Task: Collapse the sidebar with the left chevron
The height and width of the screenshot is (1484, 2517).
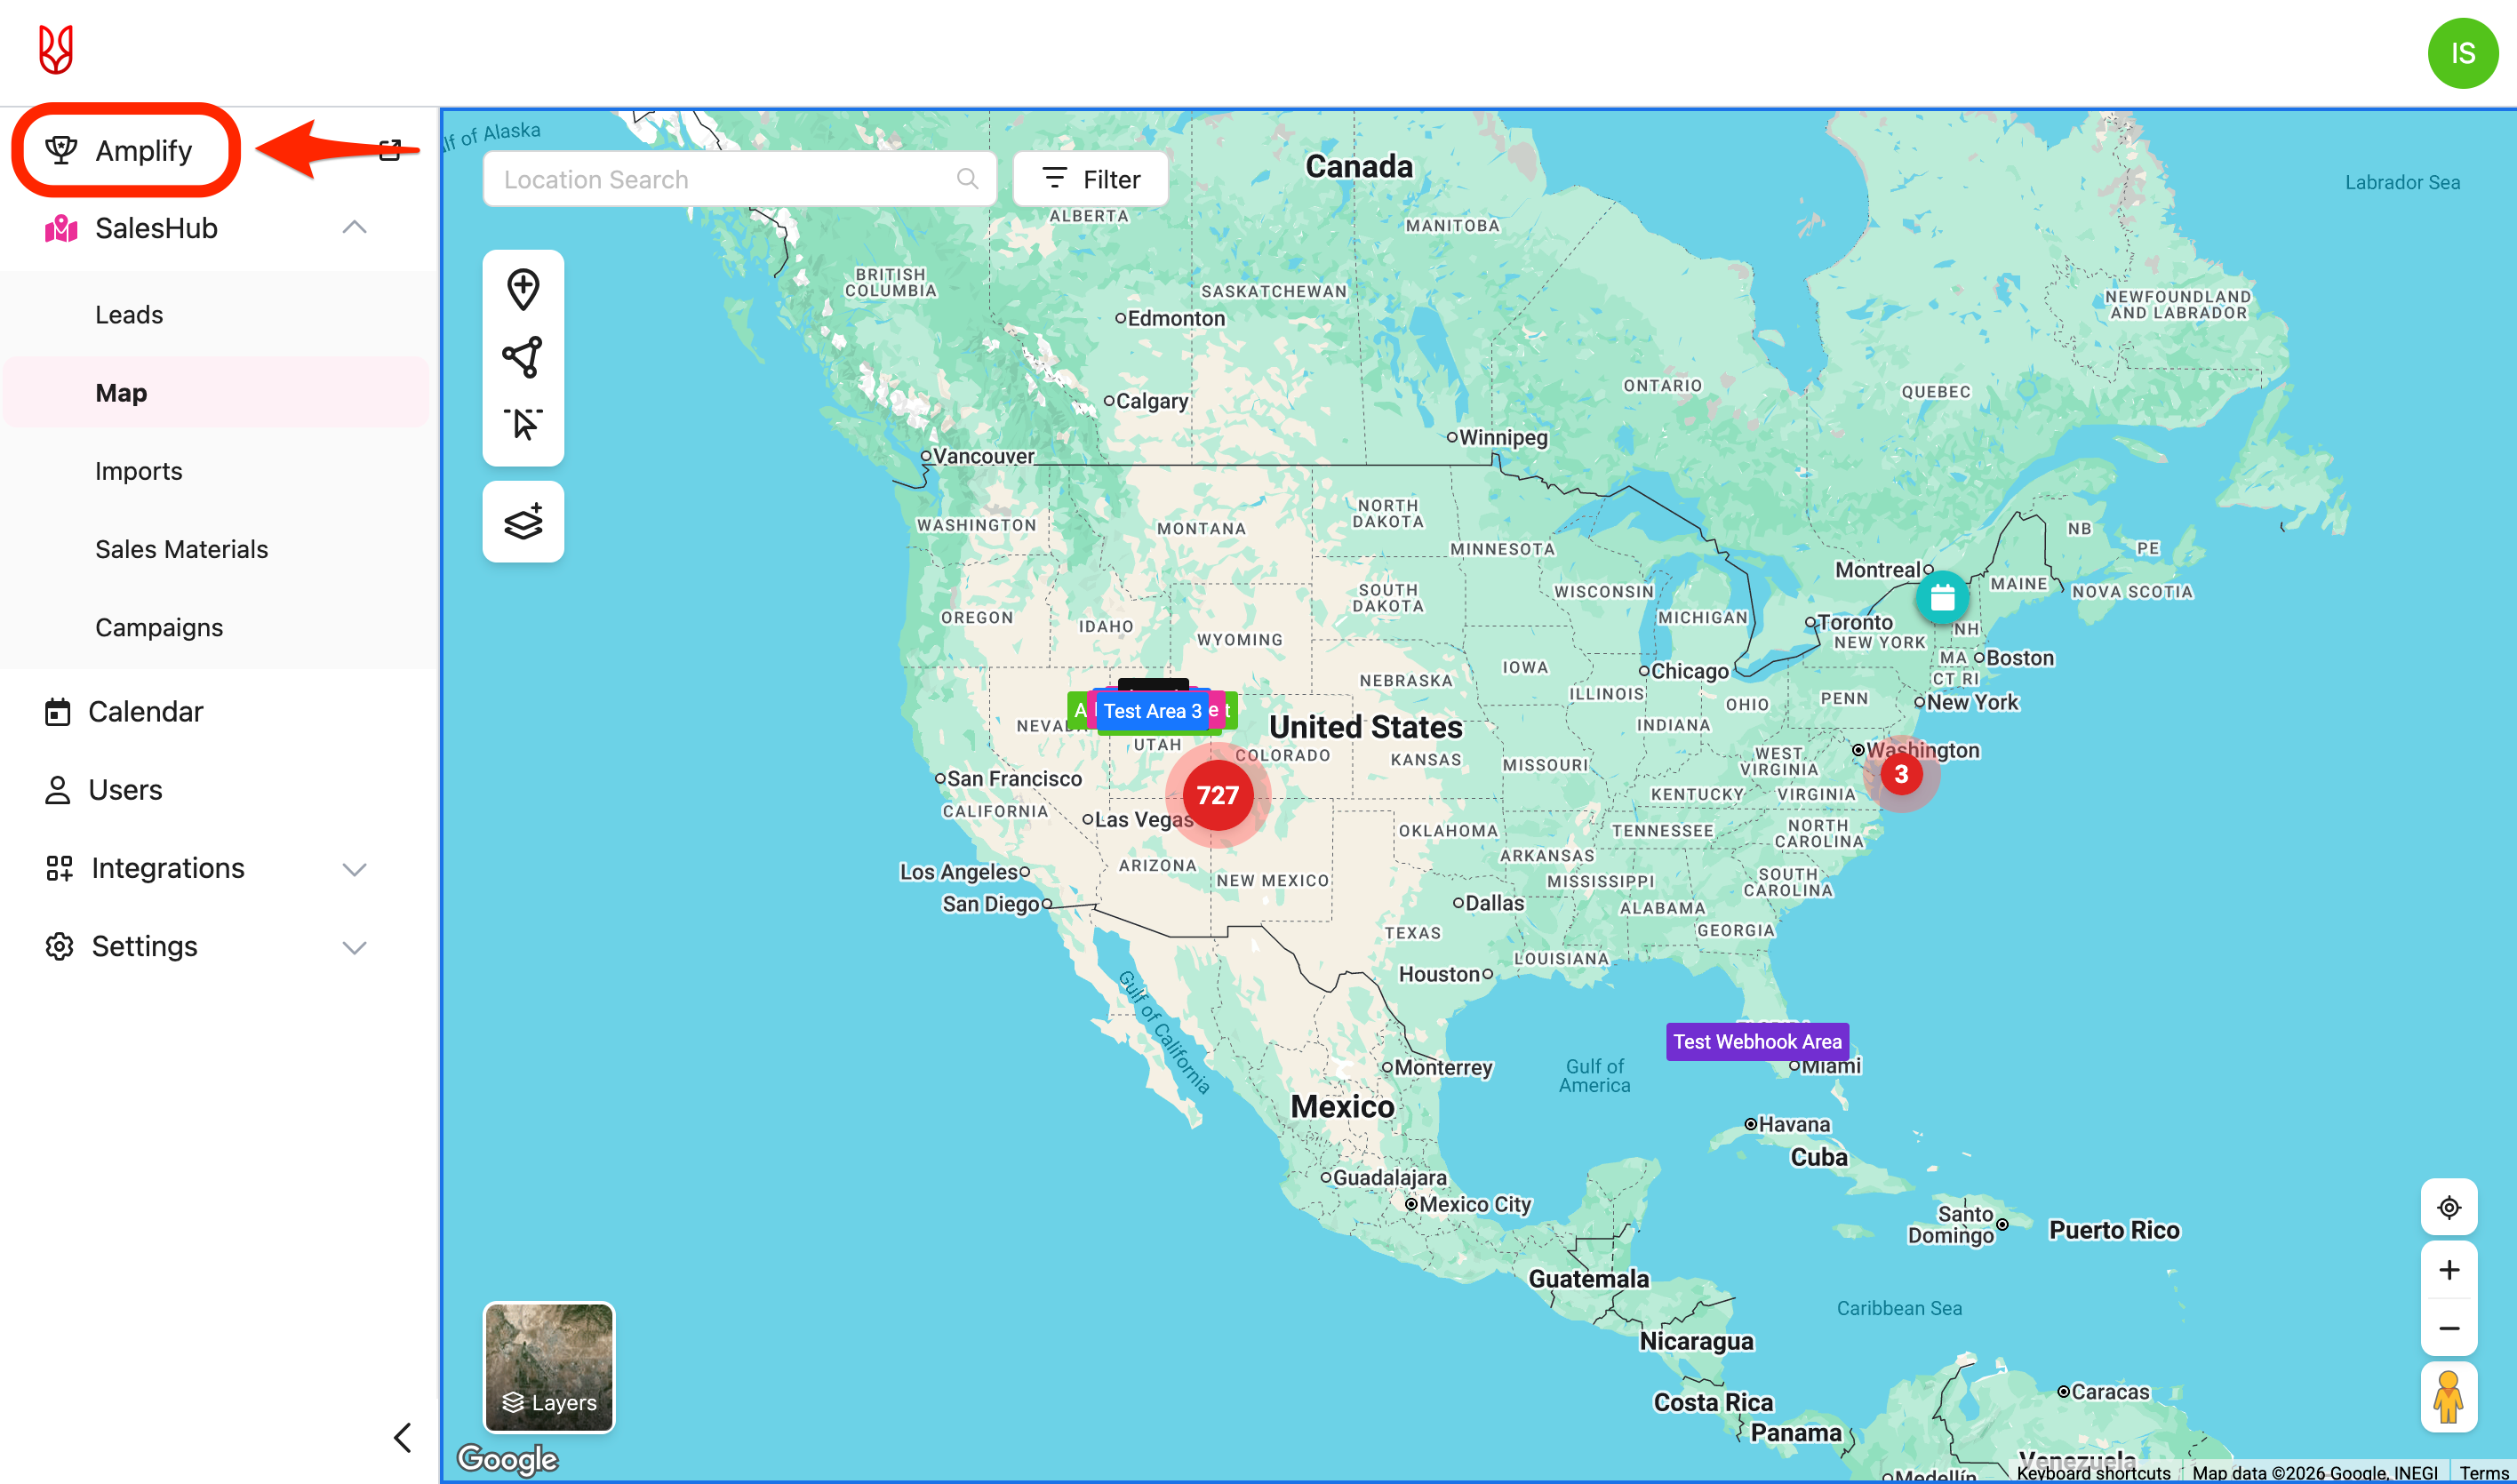Action: (402, 1437)
